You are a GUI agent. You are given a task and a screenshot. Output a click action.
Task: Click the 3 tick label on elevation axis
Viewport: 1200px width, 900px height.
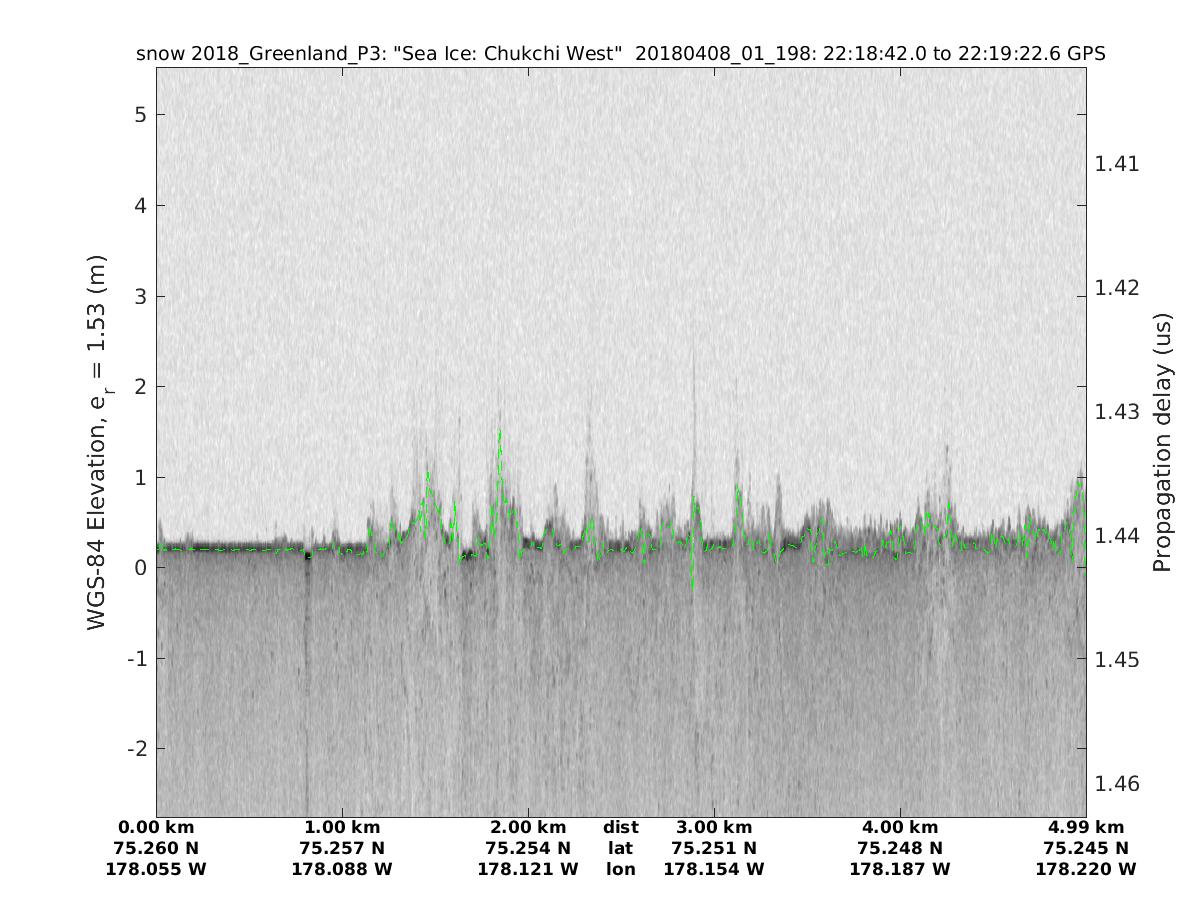142,297
